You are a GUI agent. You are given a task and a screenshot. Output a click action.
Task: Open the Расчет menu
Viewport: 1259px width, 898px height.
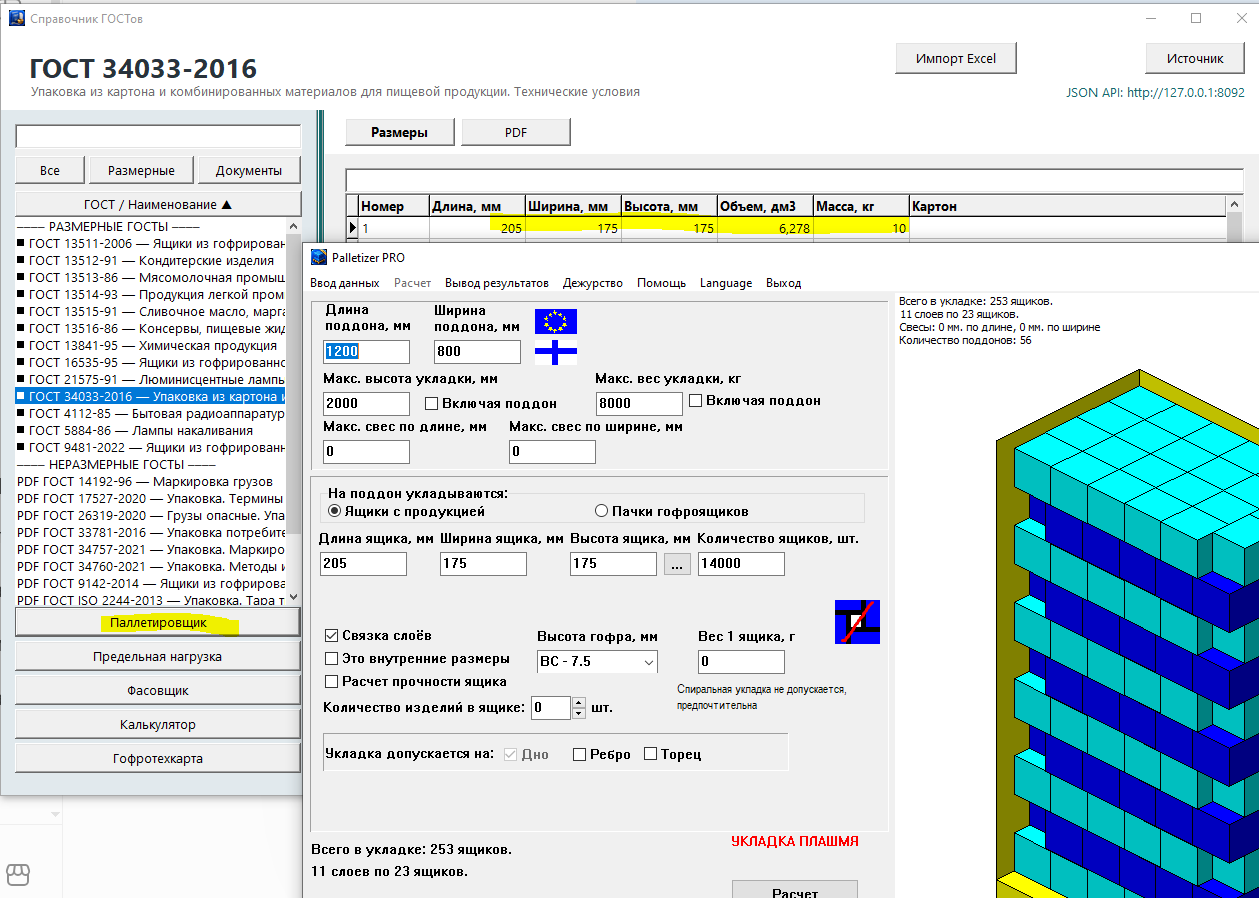[413, 283]
